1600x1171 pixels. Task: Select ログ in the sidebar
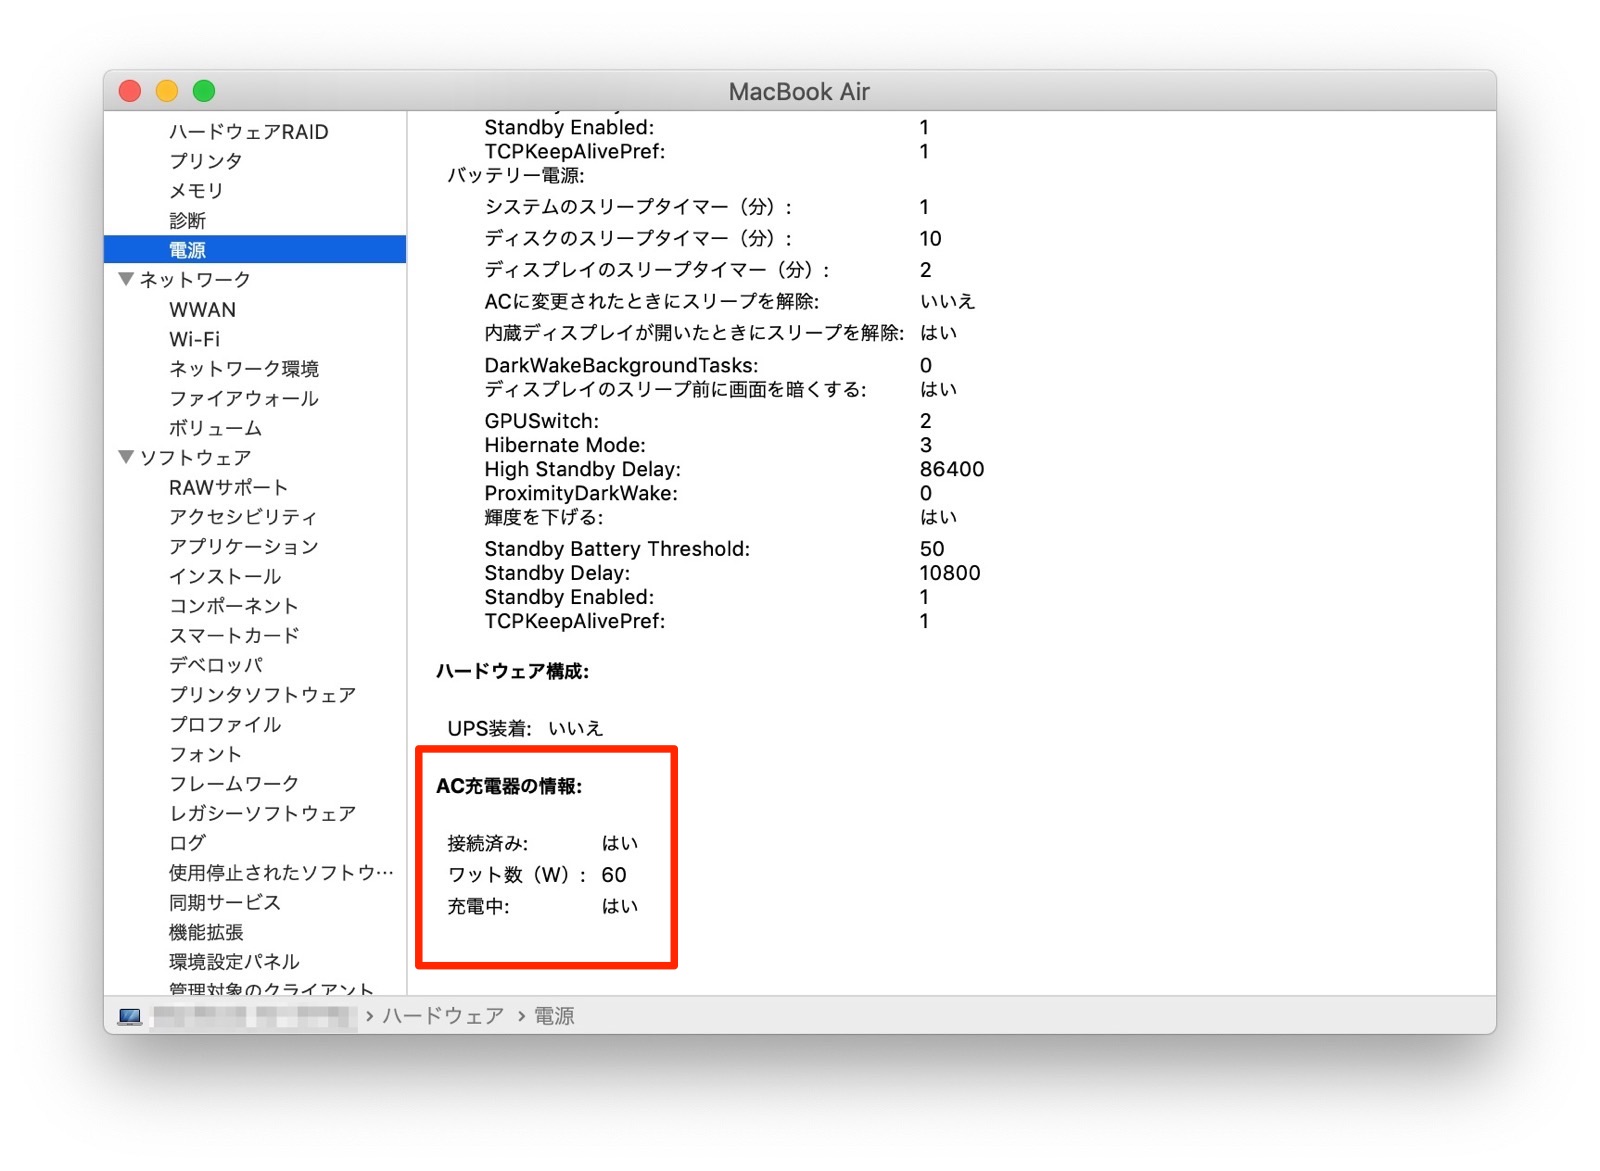pyautogui.click(x=187, y=843)
